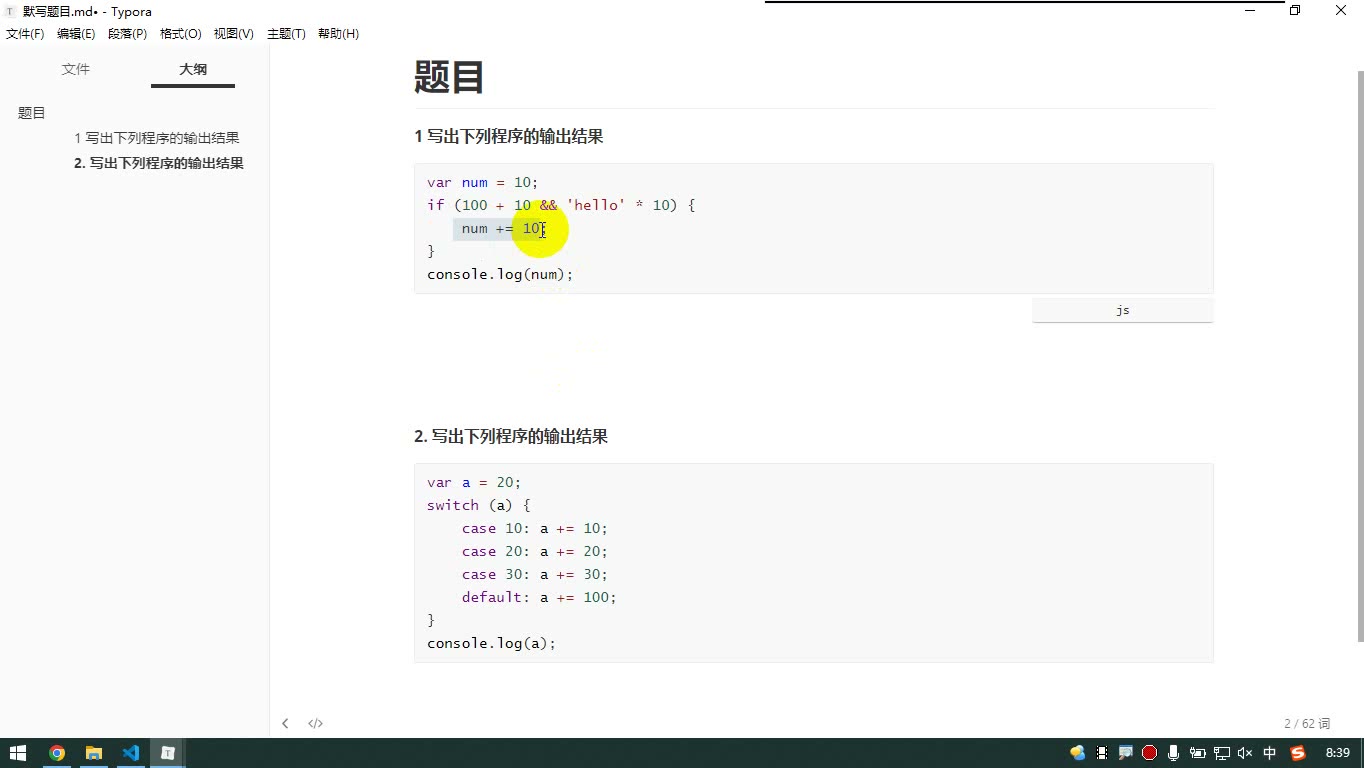Show word count details 2 / 62 词
Screen dimensions: 1364x768
point(1307,723)
